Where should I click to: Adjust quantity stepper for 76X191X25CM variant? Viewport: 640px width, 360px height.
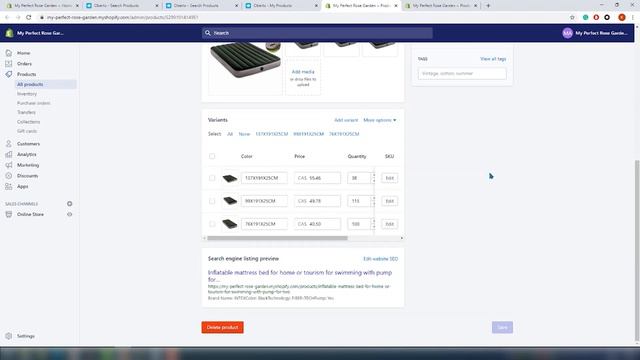[x=373, y=224]
